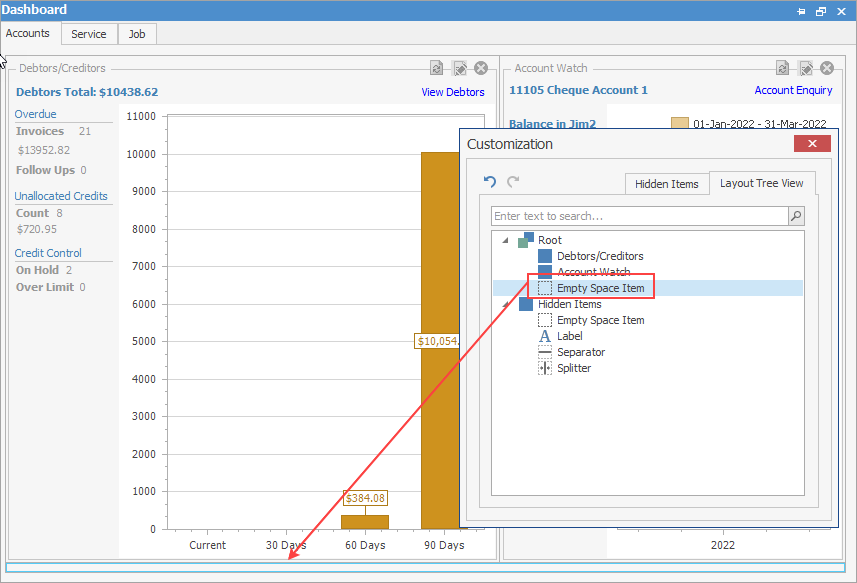Remove the Account Watch widget

click(827, 68)
